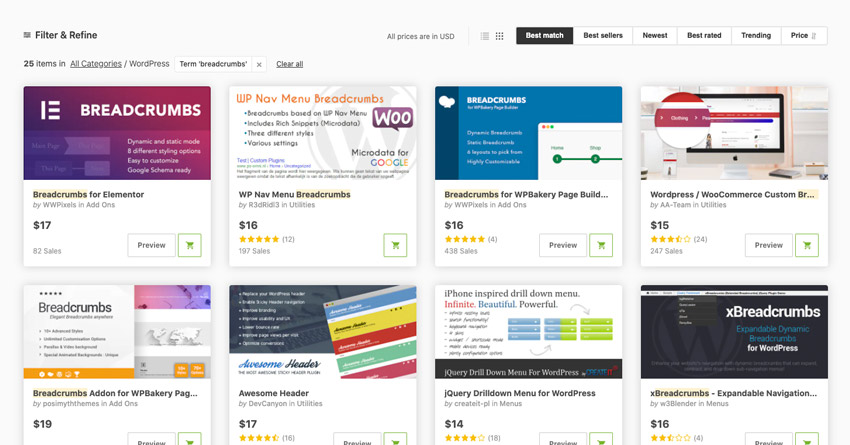Open xBreadcrumbs thumbnail
The image size is (850, 445).
point(734,332)
